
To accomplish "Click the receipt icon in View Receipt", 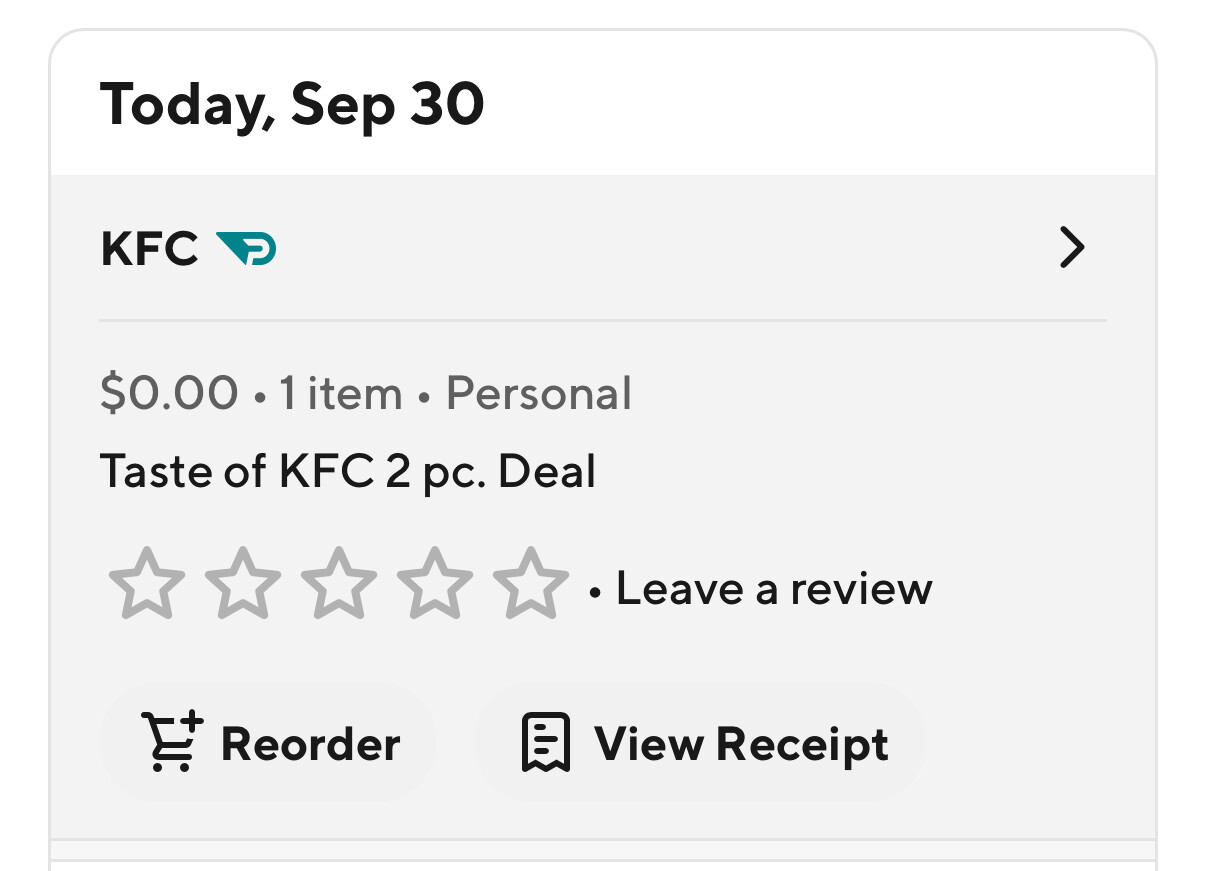I will click(546, 743).
